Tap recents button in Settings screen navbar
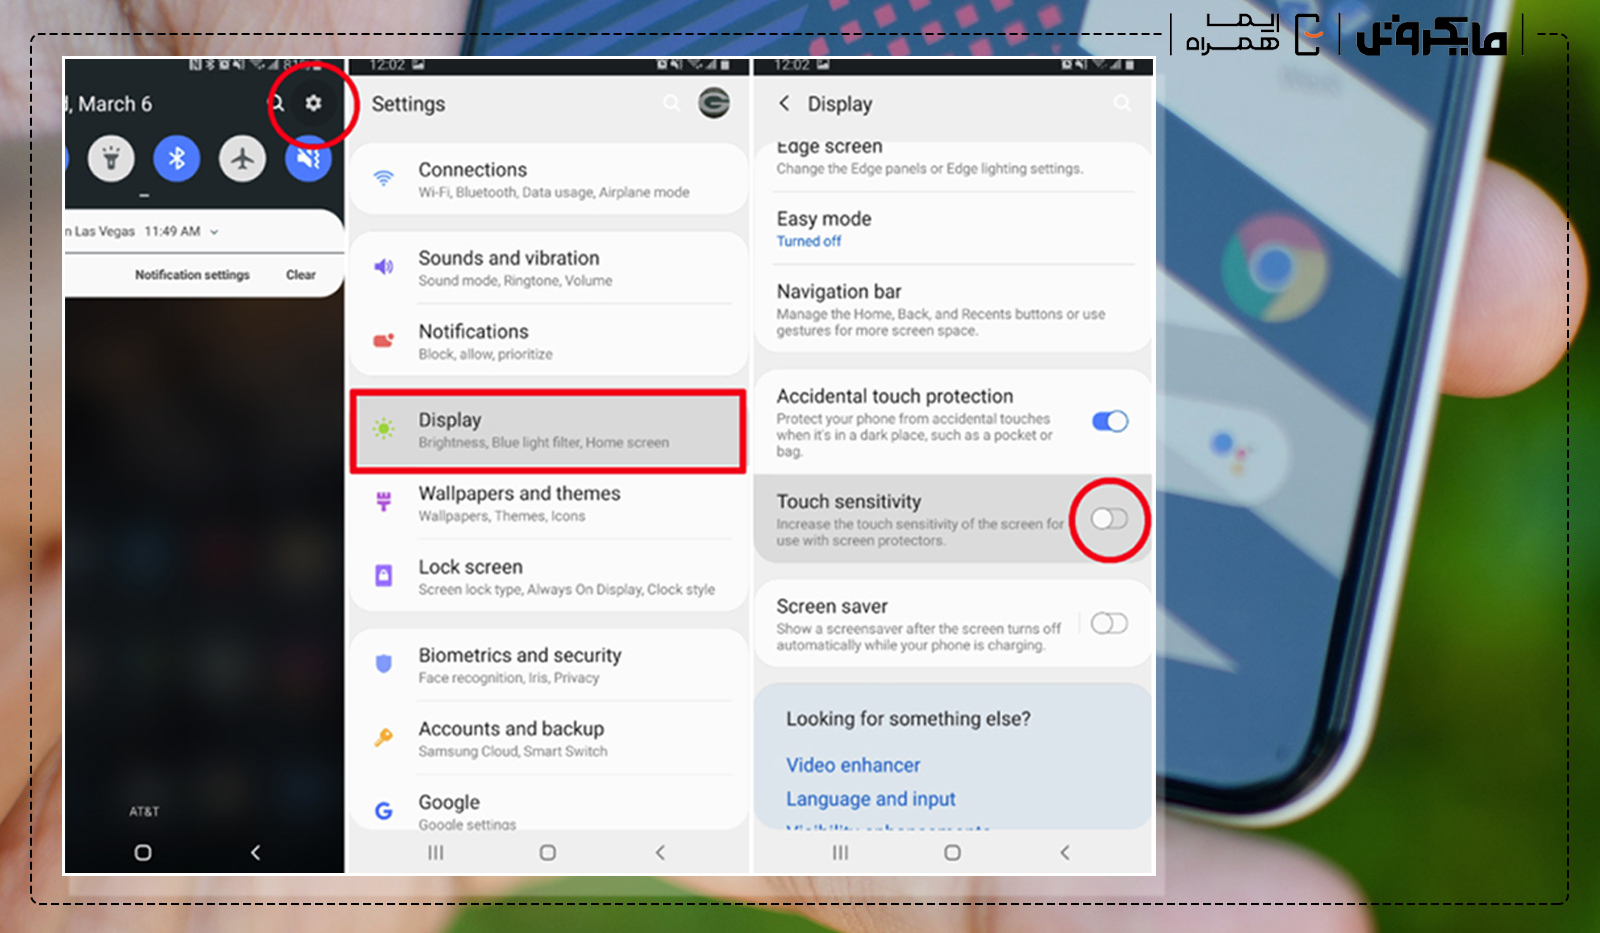 tap(436, 853)
